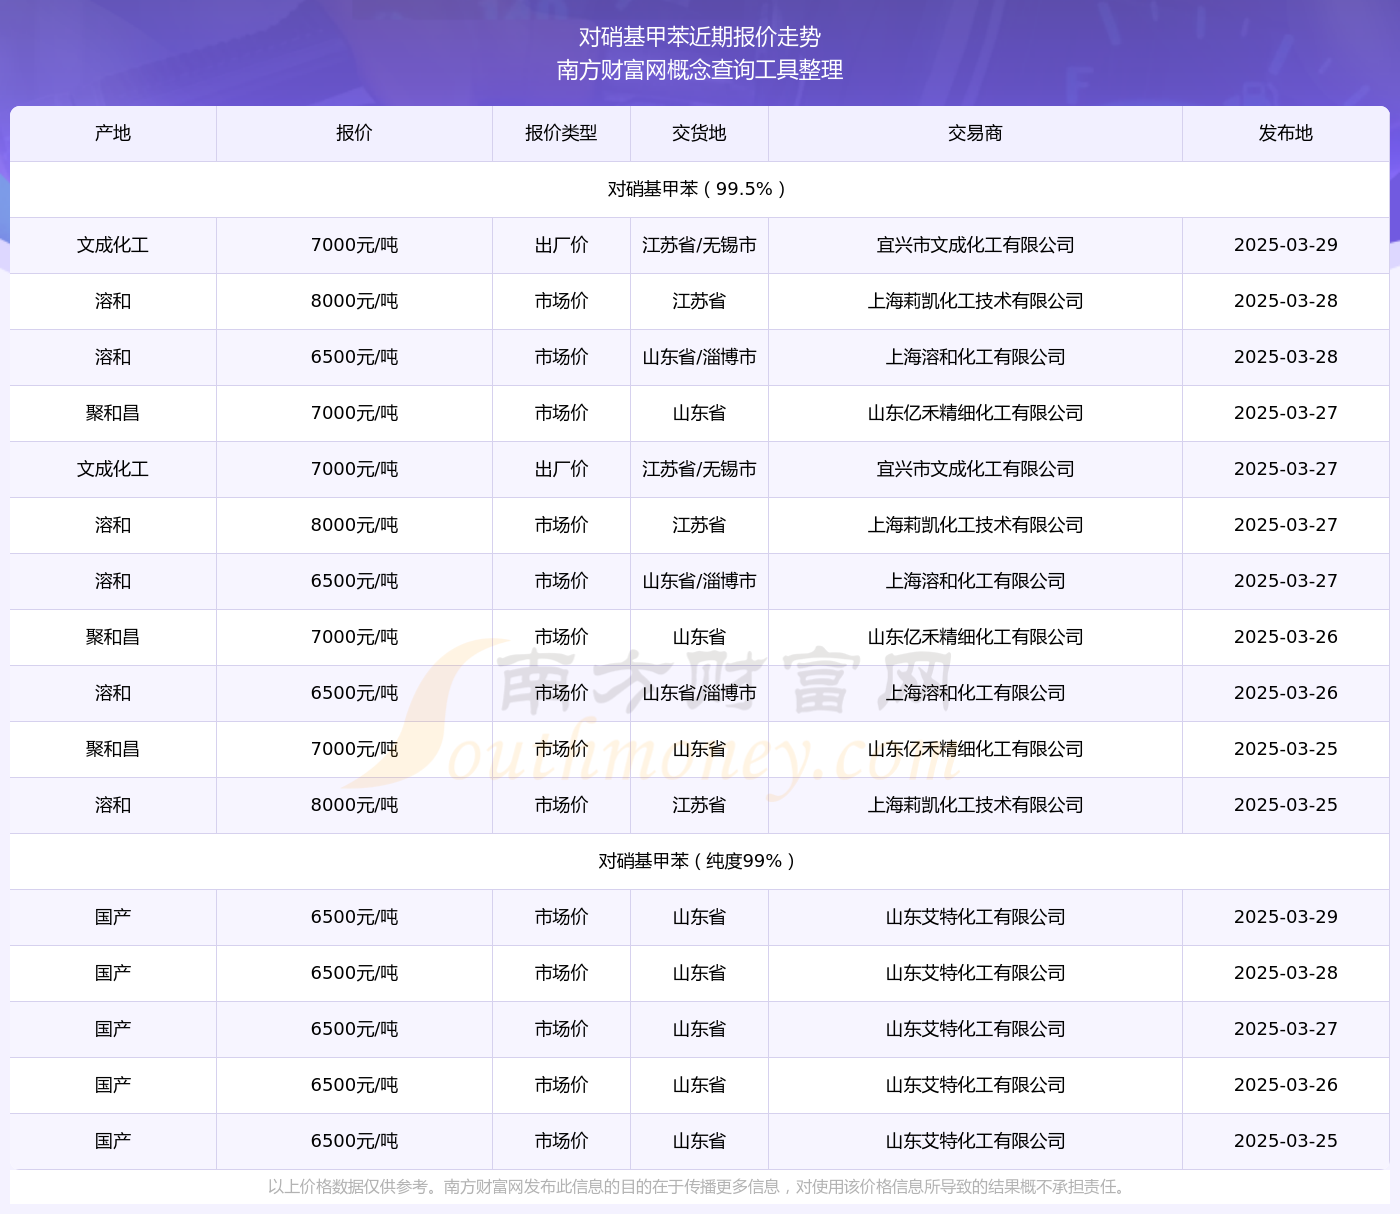Click 8000元/吨 in the 2025-03-28 row
The image size is (1400, 1214).
[354, 301]
